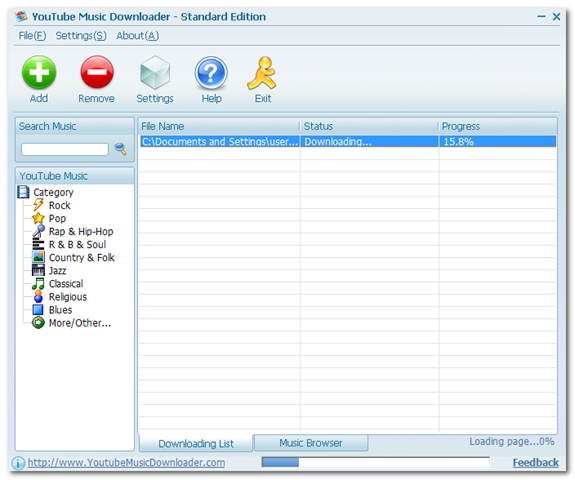Click the Rock lightning bolt icon
This screenshot has width=575, height=480.
pyautogui.click(x=39, y=205)
